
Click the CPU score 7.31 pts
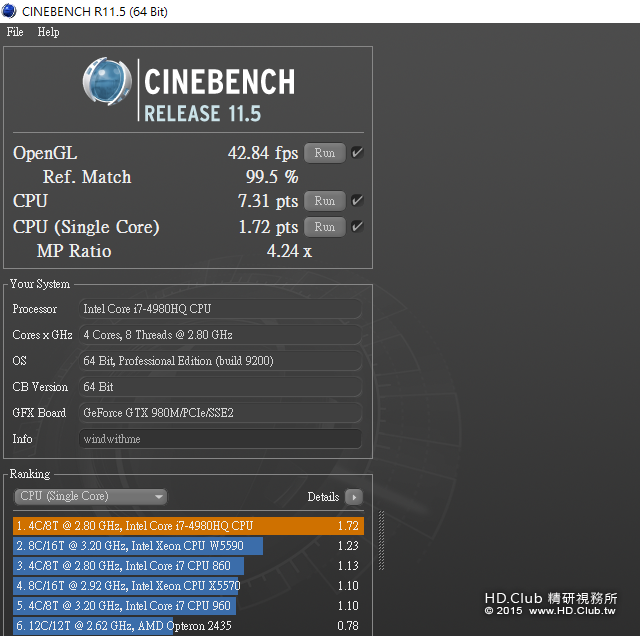point(268,201)
